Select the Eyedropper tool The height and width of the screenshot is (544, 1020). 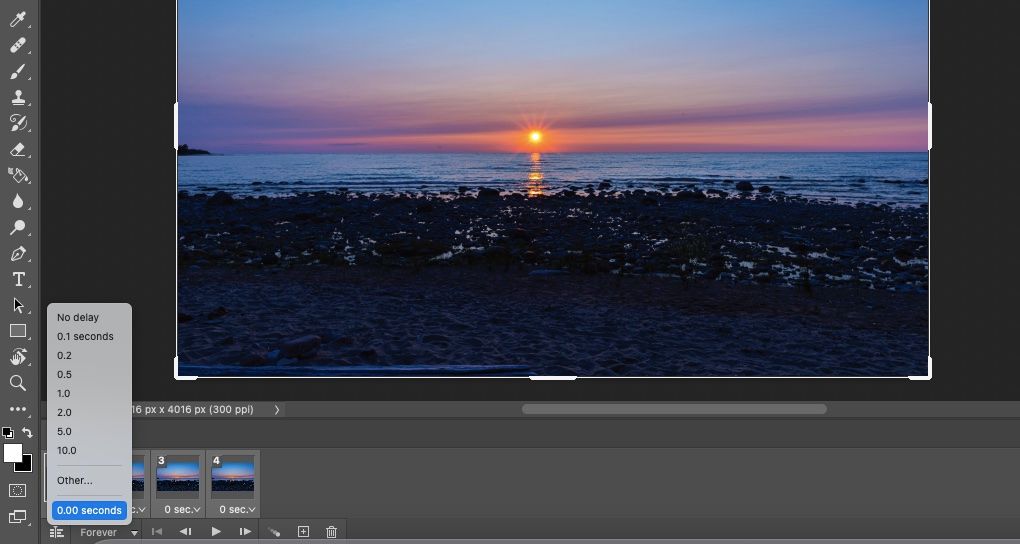(18, 20)
